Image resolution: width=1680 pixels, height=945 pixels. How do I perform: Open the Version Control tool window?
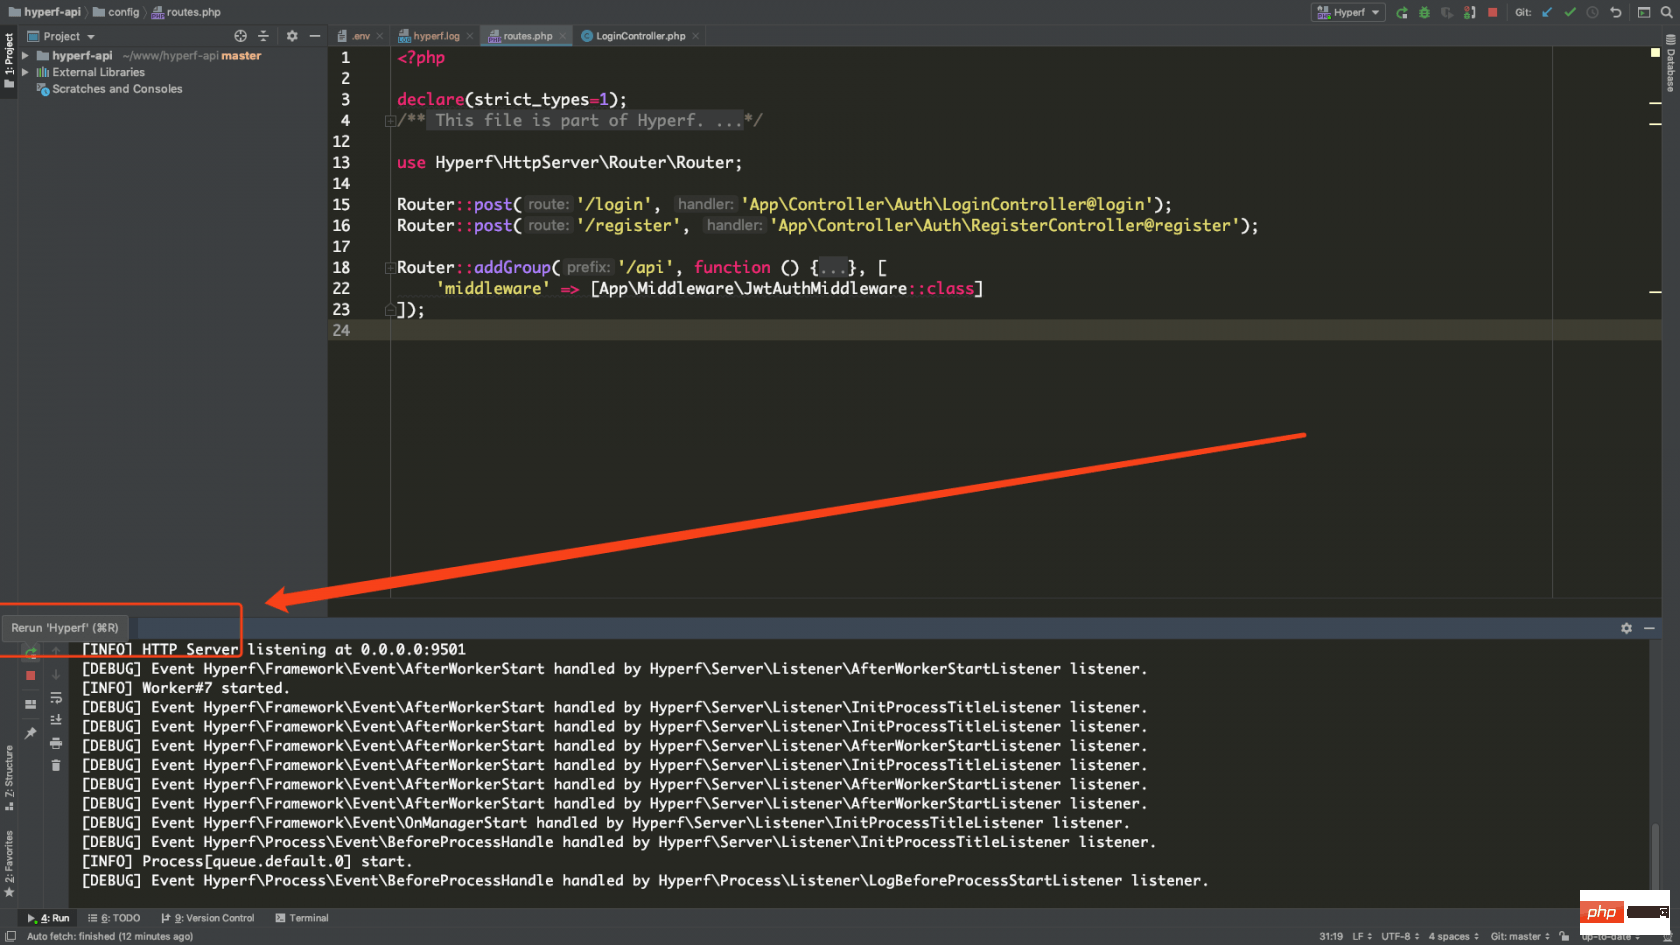tap(208, 918)
